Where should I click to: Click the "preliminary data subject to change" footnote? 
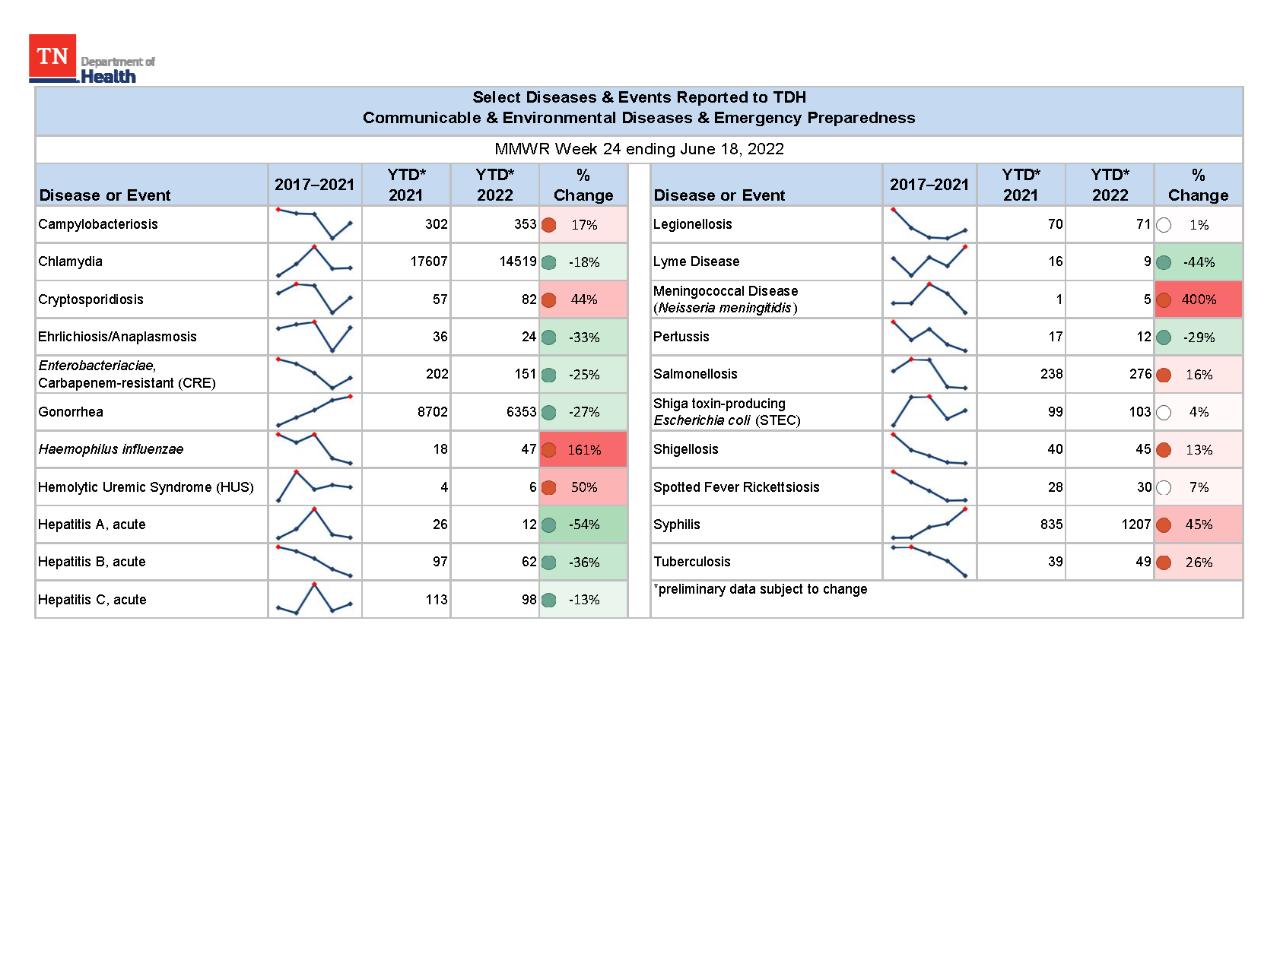coord(760,589)
